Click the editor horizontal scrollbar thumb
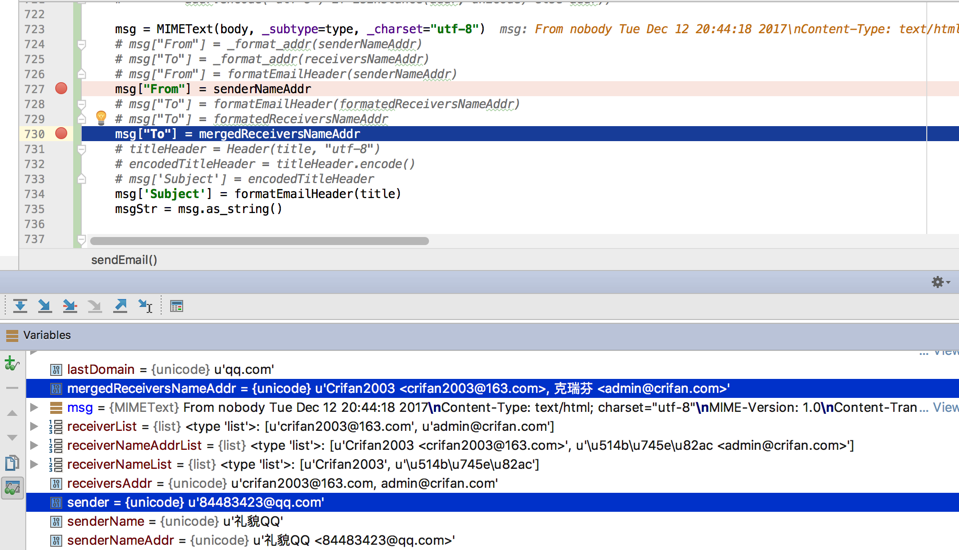 (259, 240)
